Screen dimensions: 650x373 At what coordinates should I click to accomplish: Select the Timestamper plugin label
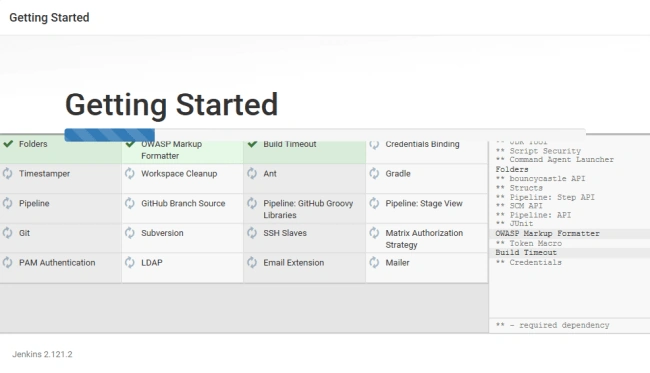[x=44, y=174]
